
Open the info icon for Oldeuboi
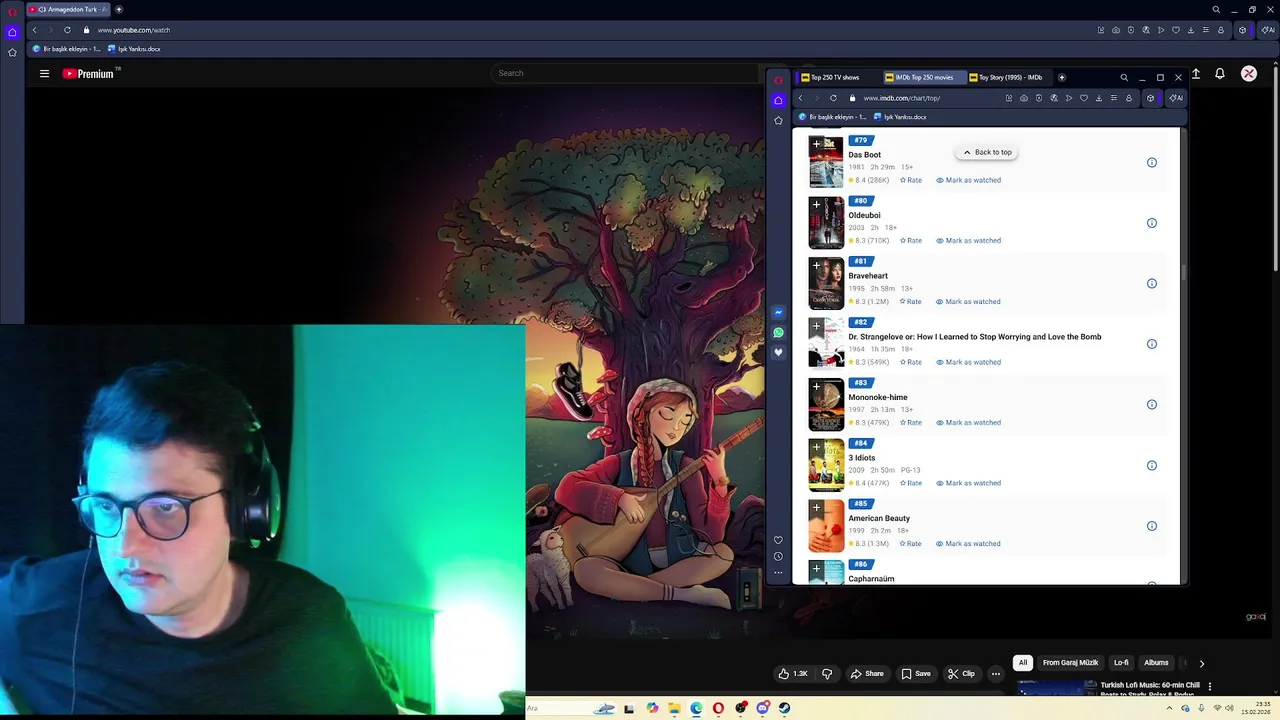pos(1152,223)
